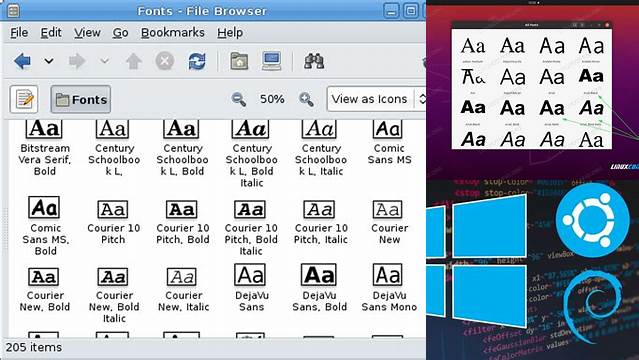The image size is (639, 360).
Task: Select Courier New, Italic font icon
Action: [182, 277]
